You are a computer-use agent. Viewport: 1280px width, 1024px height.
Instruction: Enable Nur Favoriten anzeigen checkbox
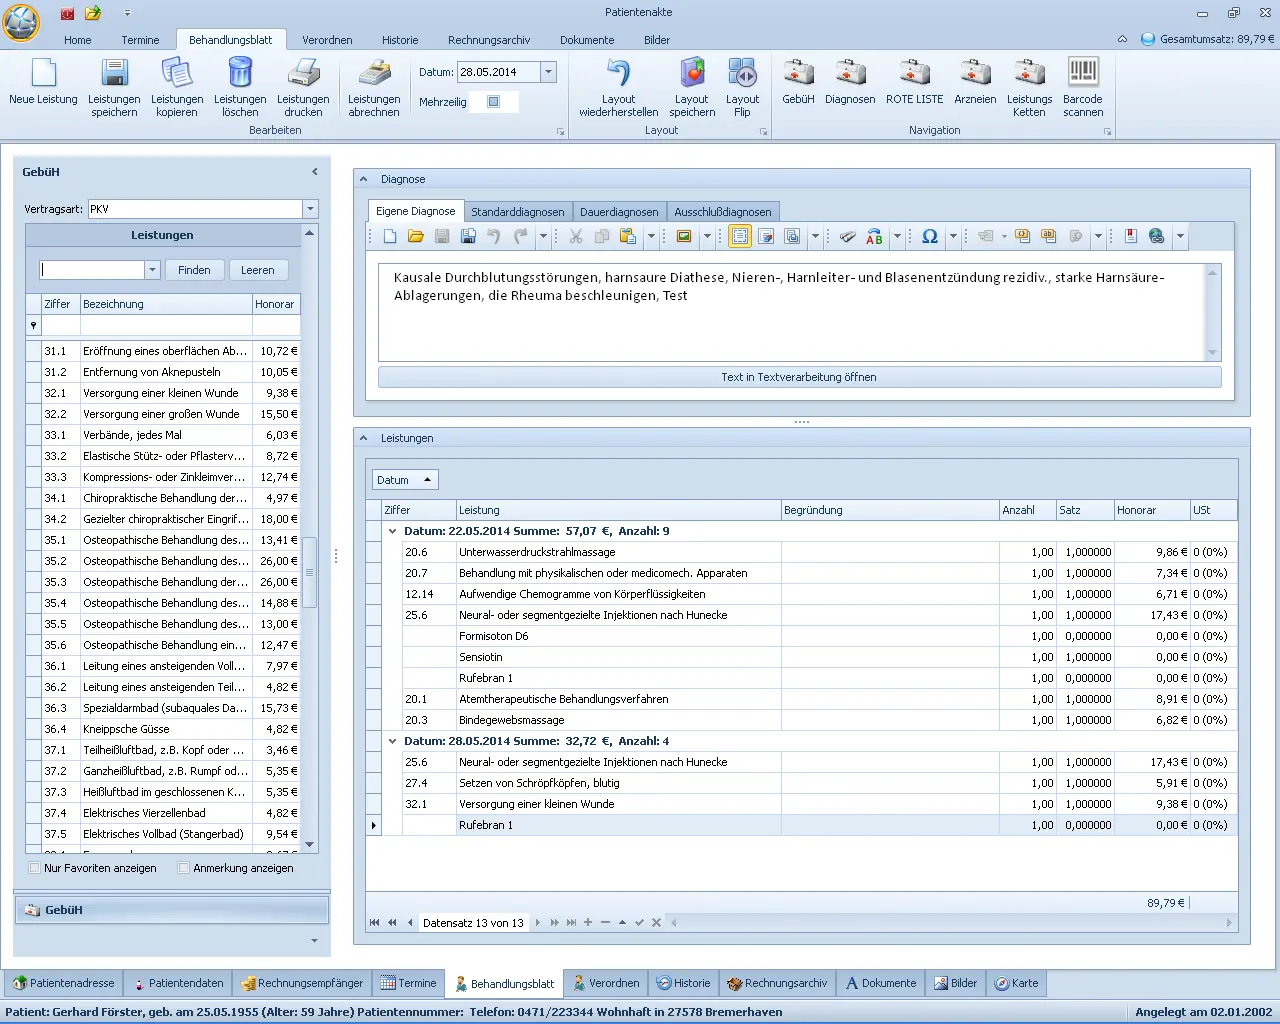coord(35,868)
